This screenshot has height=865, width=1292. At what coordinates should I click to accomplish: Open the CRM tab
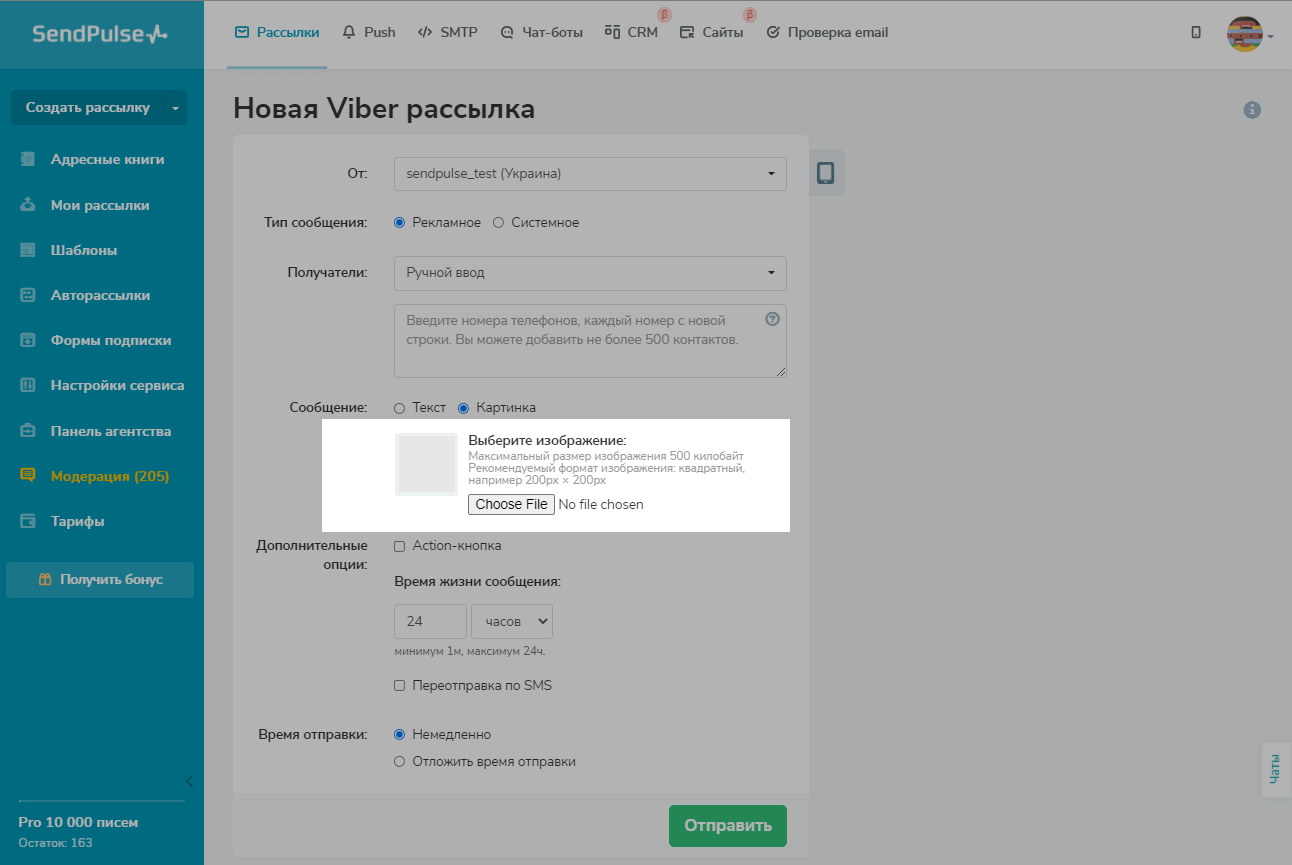coord(631,32)
